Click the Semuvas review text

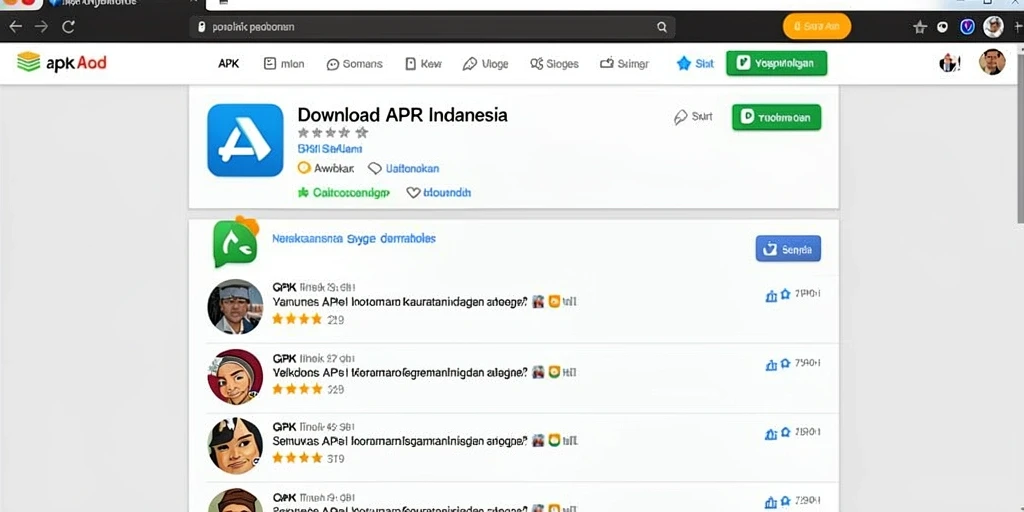click(400, 441)
